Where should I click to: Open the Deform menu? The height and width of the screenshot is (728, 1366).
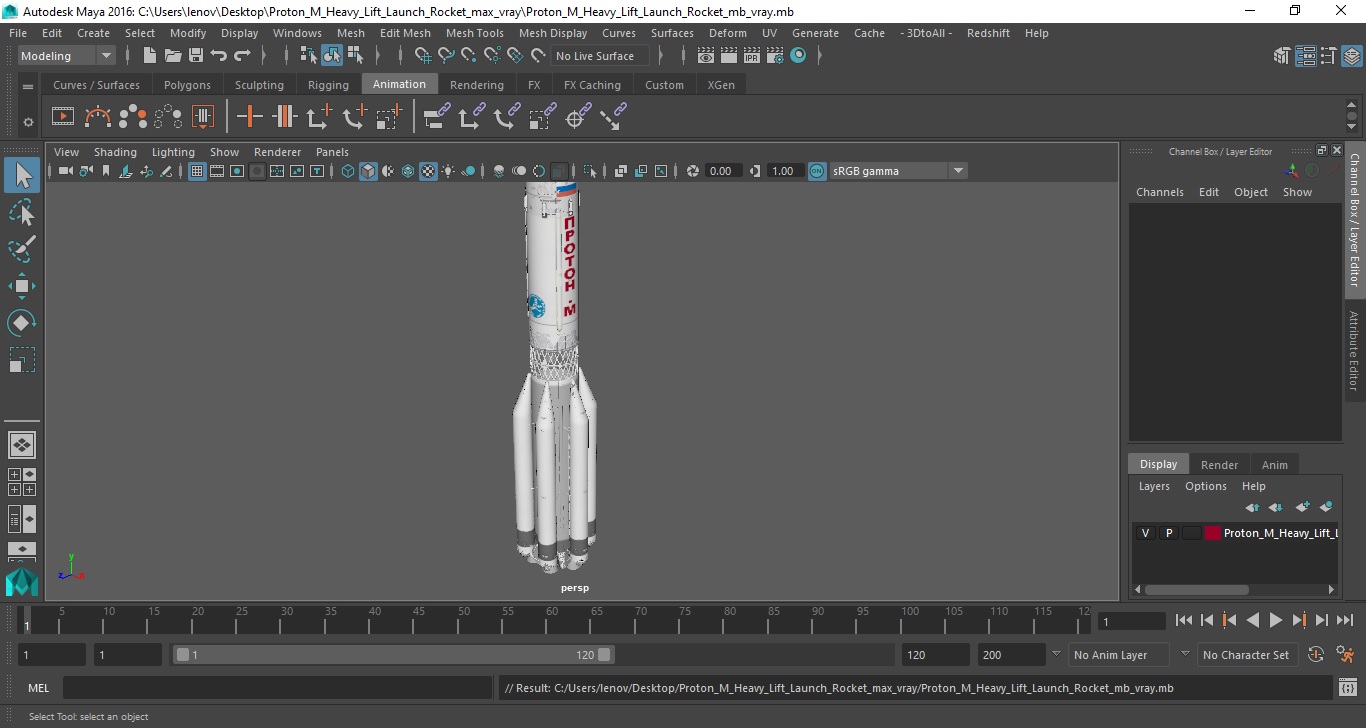pos(727,33)
